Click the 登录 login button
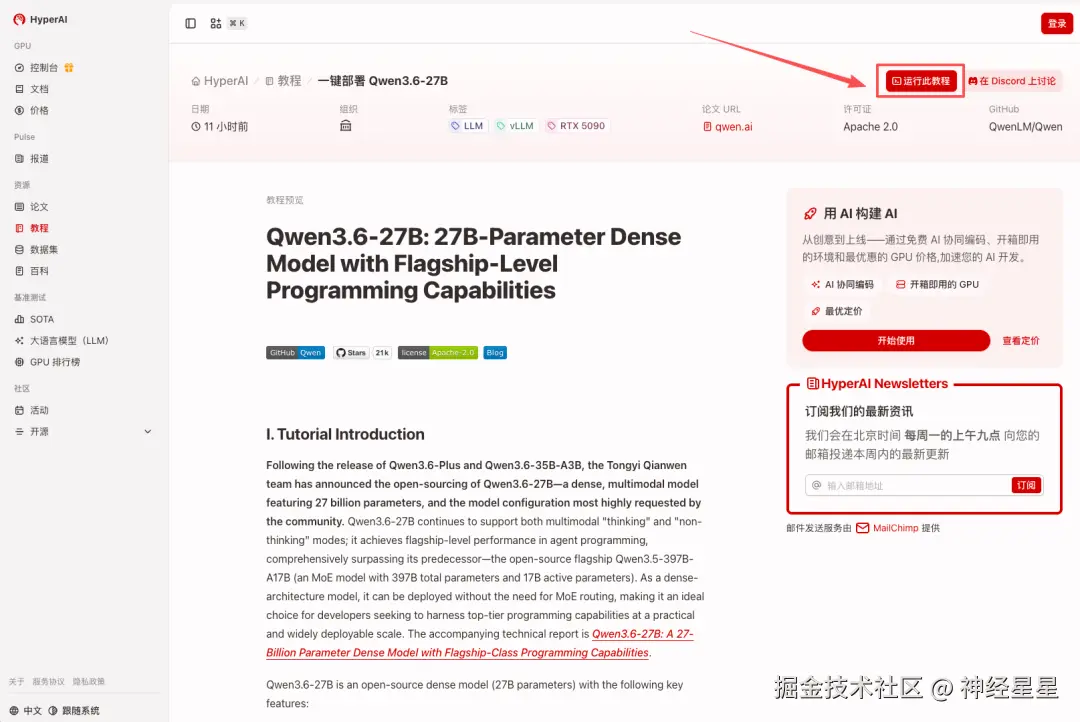 tap(1057, 23)
